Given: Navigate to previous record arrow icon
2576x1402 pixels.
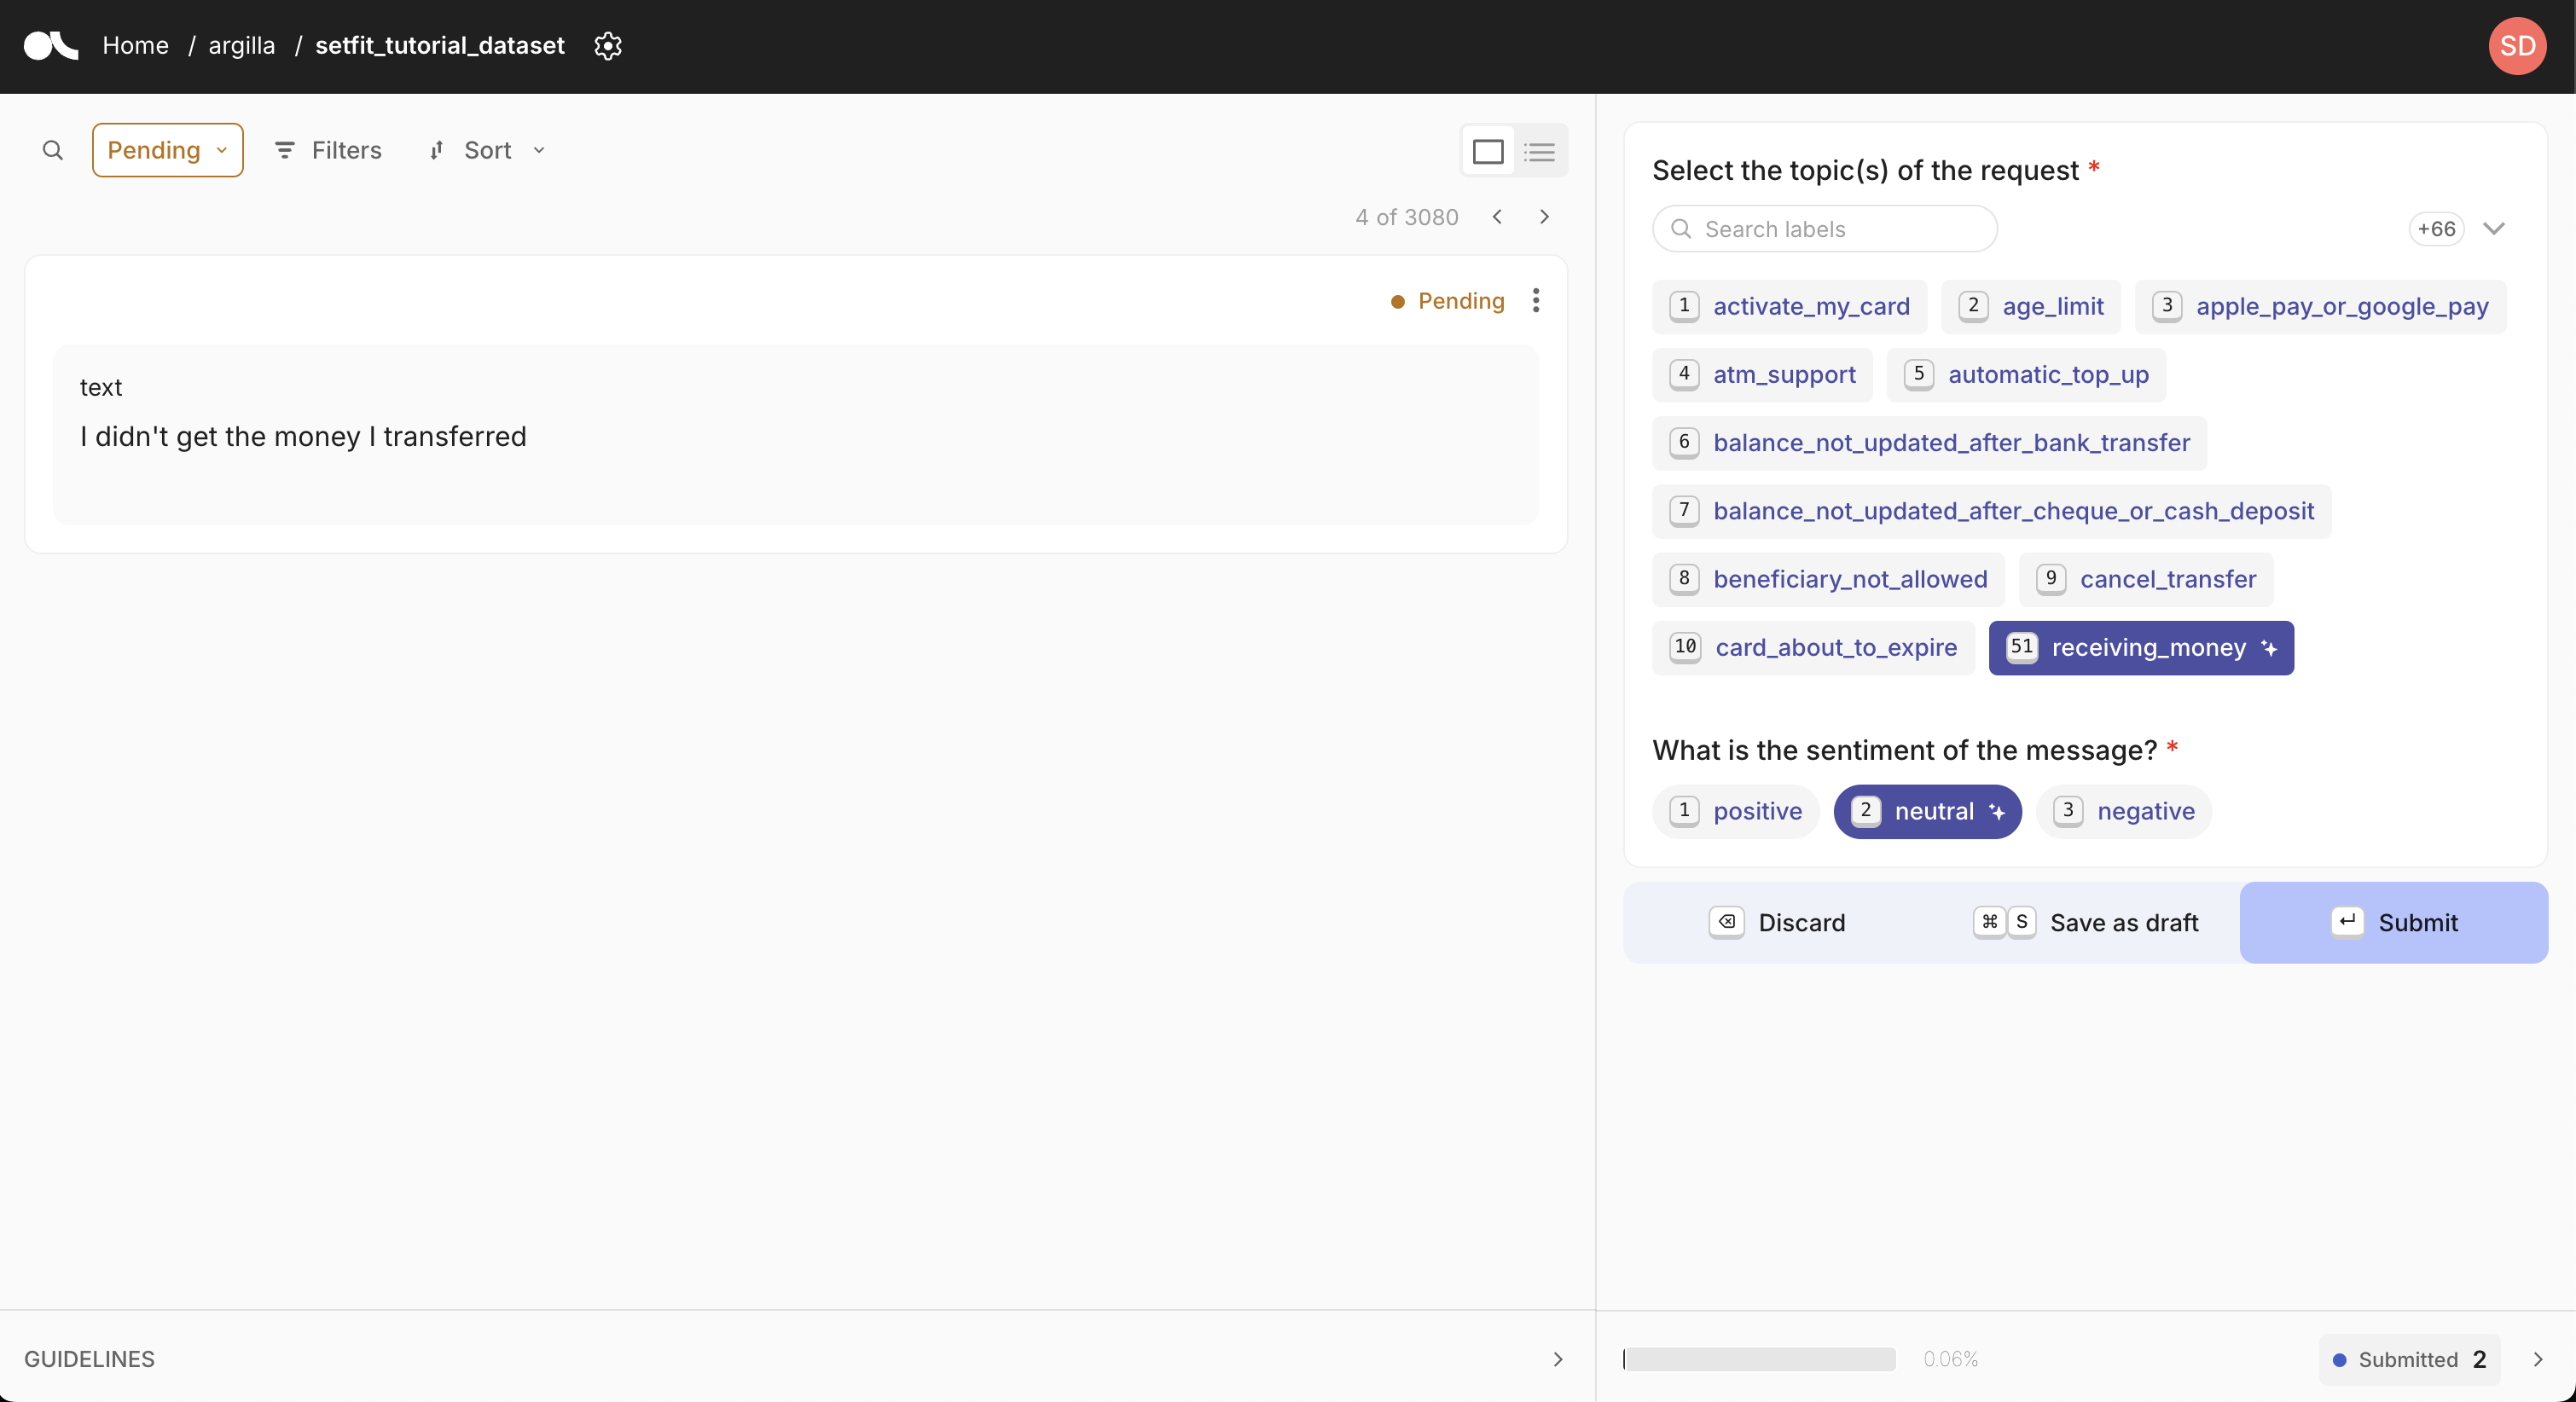Looking at the screenshot, I should (x=1497, y=216).
